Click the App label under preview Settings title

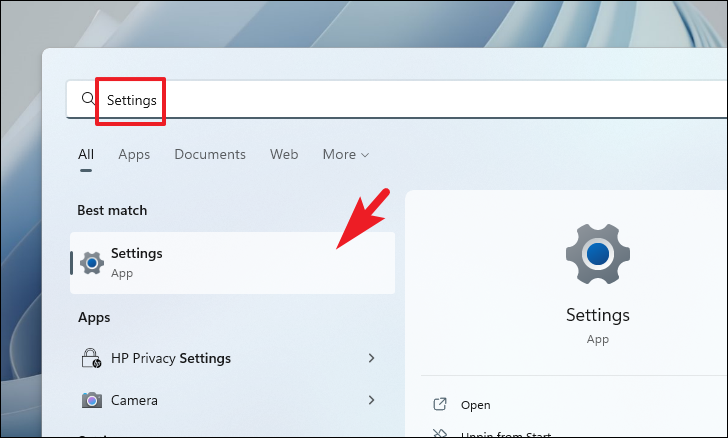(x=598, y=339)
